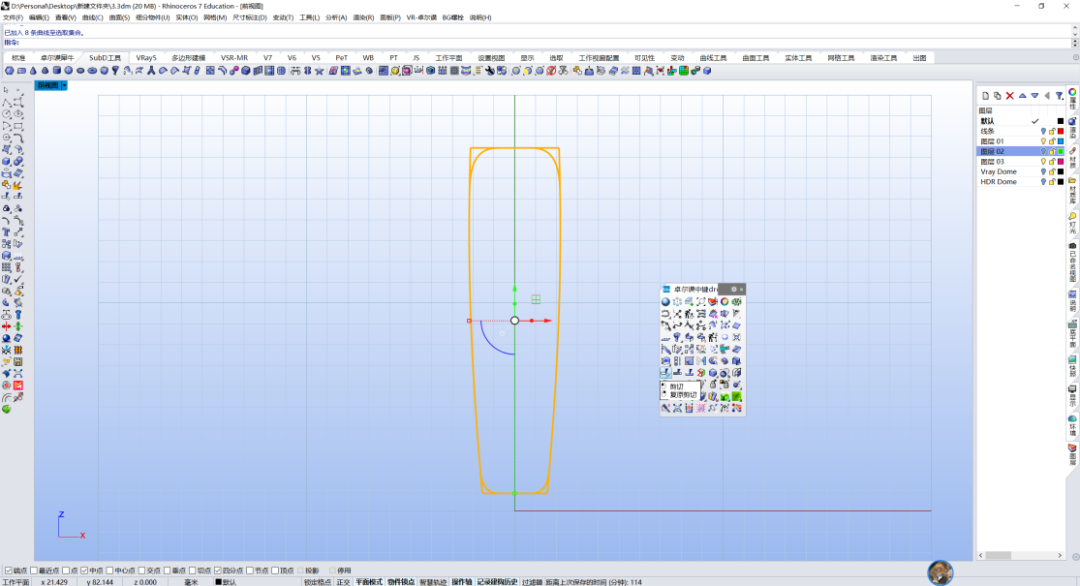Image resolution: width=1080 pixels, height=586 pixels.
Task: Switch to the VRay5 toolbar tab
Action: point(146,58)
